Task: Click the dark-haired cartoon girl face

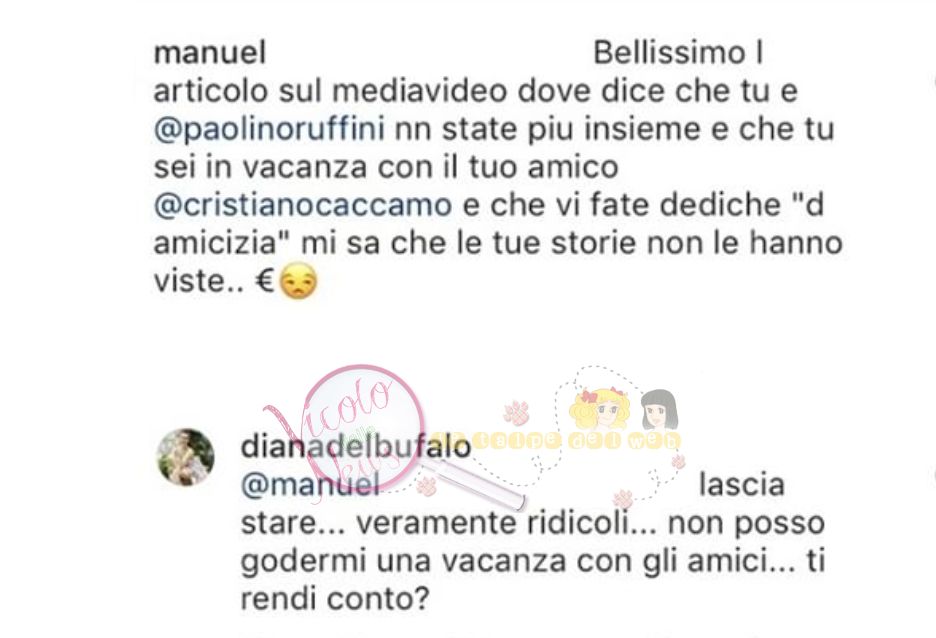Action: click(659, 409)
